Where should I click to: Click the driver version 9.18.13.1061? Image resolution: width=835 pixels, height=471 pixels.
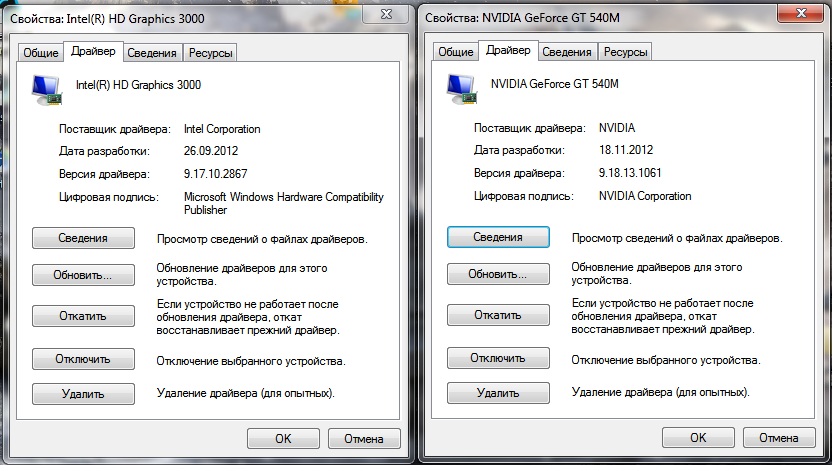tap(630, 173)
